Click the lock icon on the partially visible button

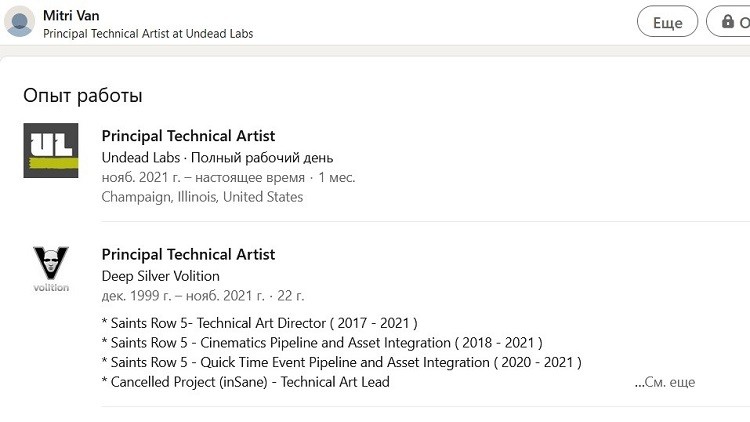[728, 22]
